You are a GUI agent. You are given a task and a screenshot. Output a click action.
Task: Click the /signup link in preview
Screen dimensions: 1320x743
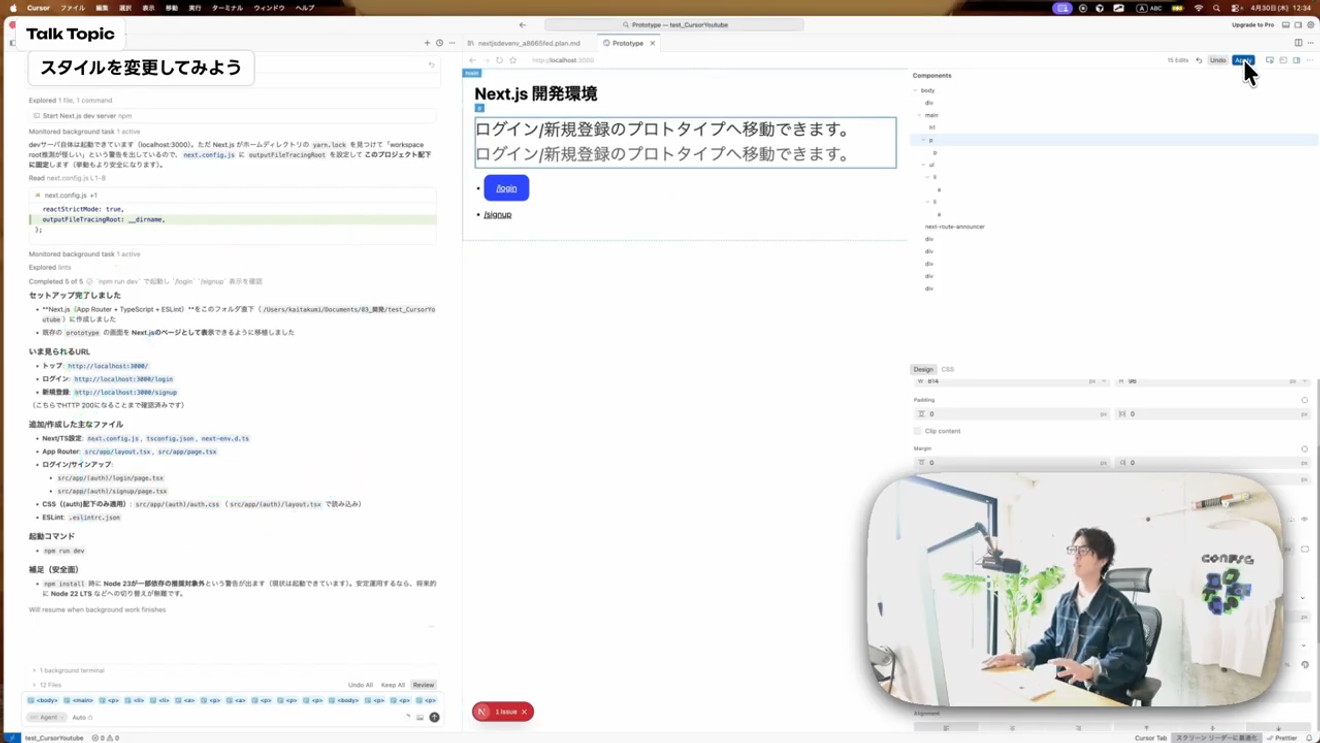tap(498, 214)
